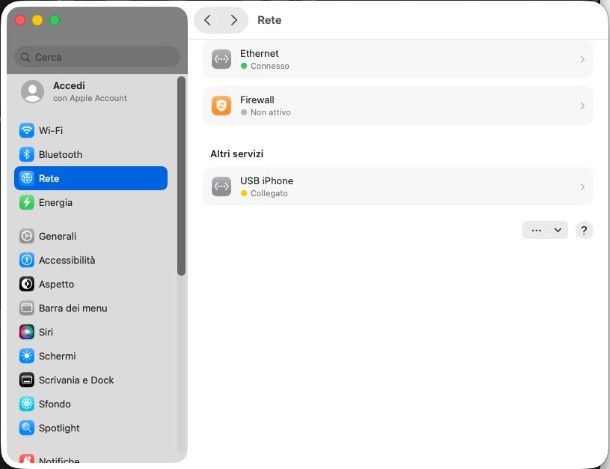Click the sidebar vertical scrollbar
Image resolution: width=610 pixels, height=469 pixels.
[x=181, y=176]
